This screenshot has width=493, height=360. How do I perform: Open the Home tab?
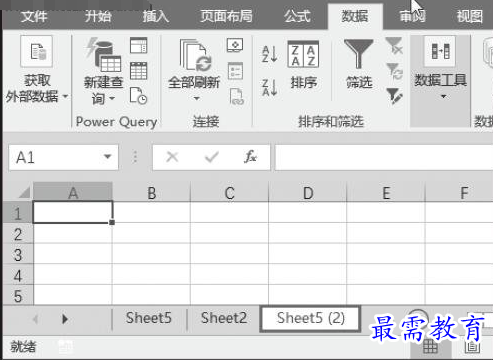tap(97, 16)
